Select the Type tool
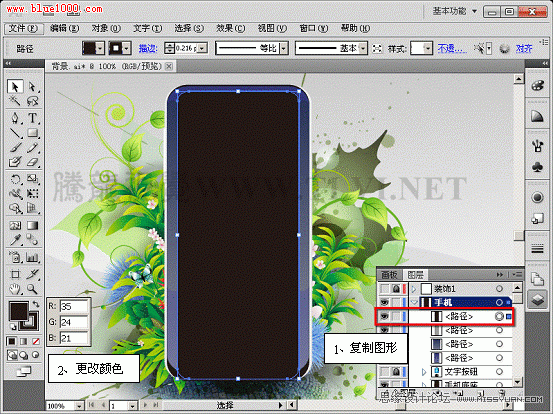 click(32, 118)
